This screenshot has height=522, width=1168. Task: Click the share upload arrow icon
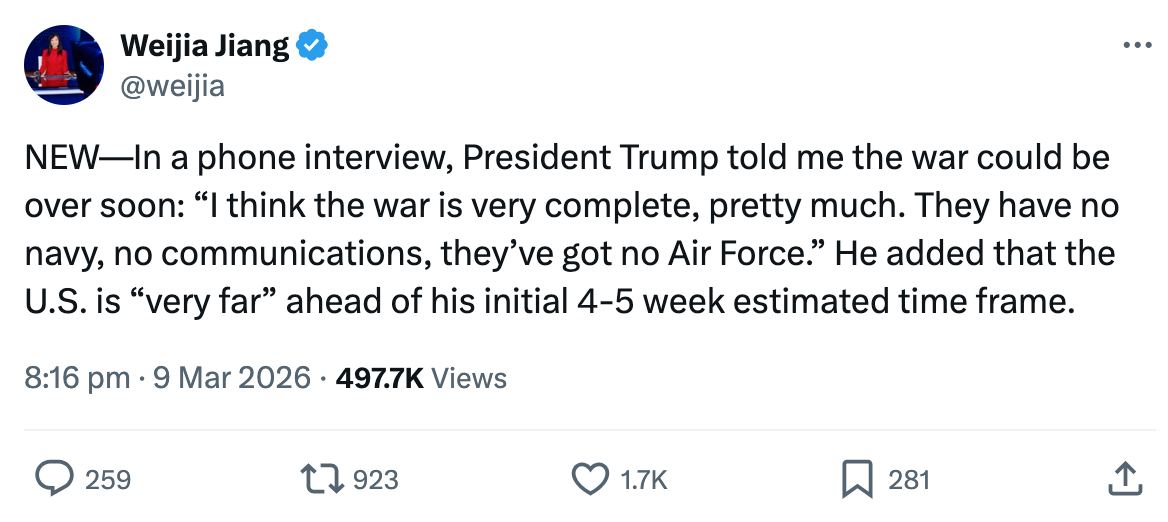(x=1124, y=479)
